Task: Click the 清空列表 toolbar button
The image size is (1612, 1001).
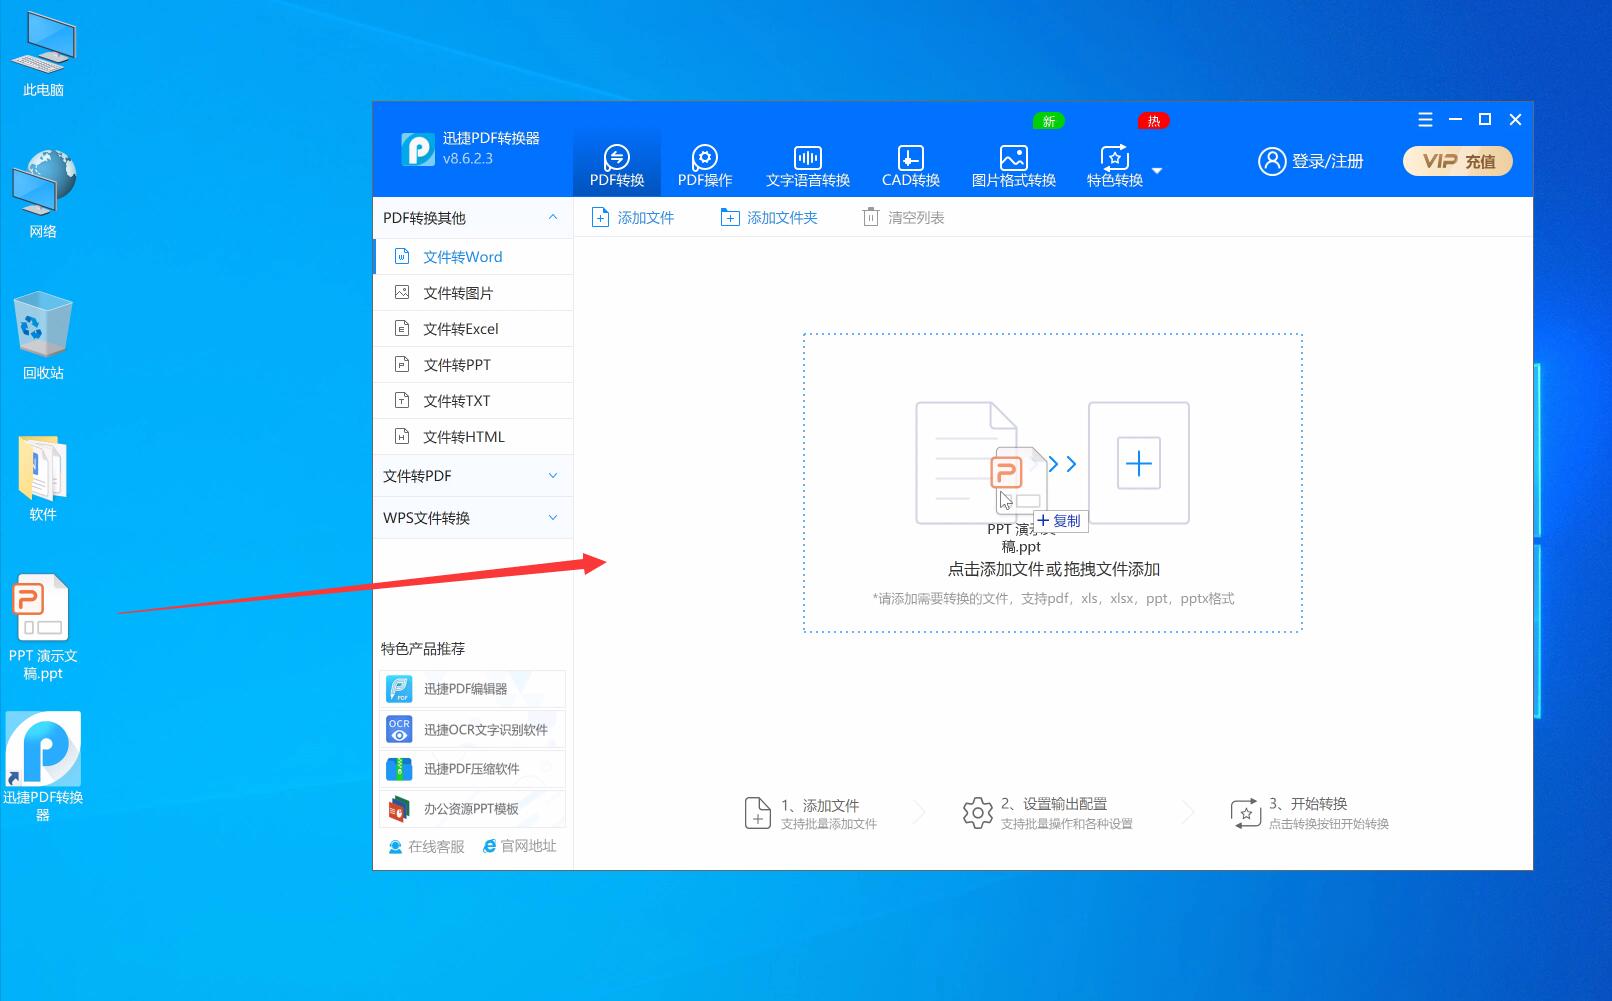Action: (x=903, y=217)
